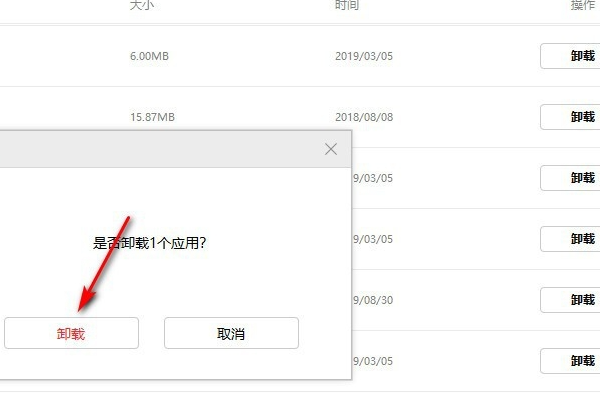Viewport: 600px width, 400px height.
Task: Click the date in the bottom row
Action: point(373,361)
